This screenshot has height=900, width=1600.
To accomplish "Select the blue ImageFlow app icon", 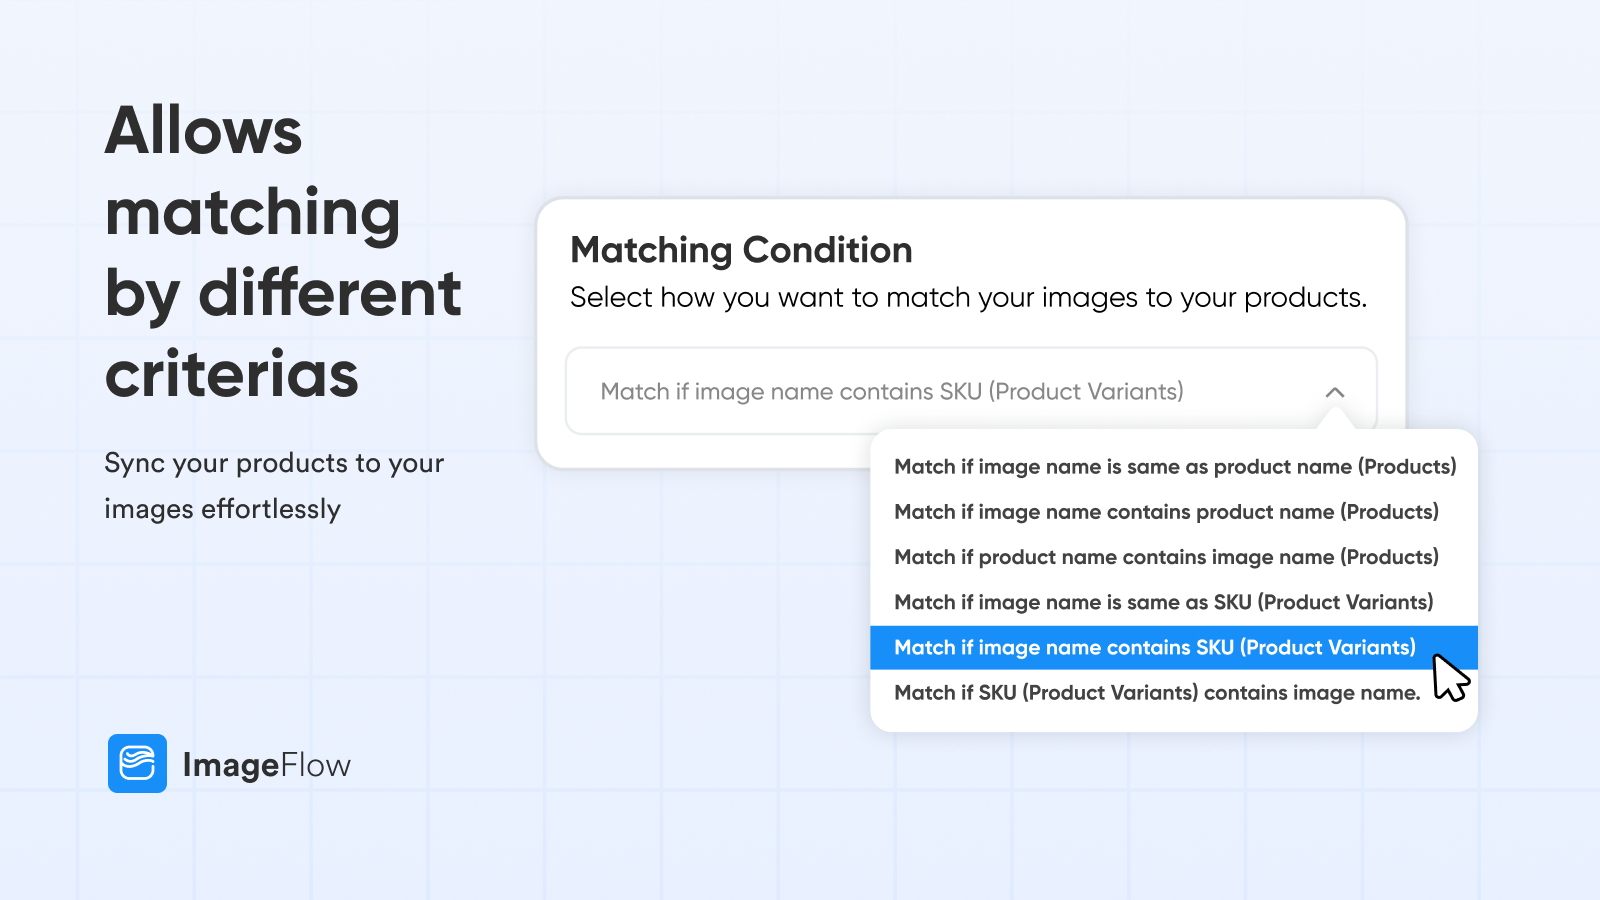I will [x=137, y=764].
